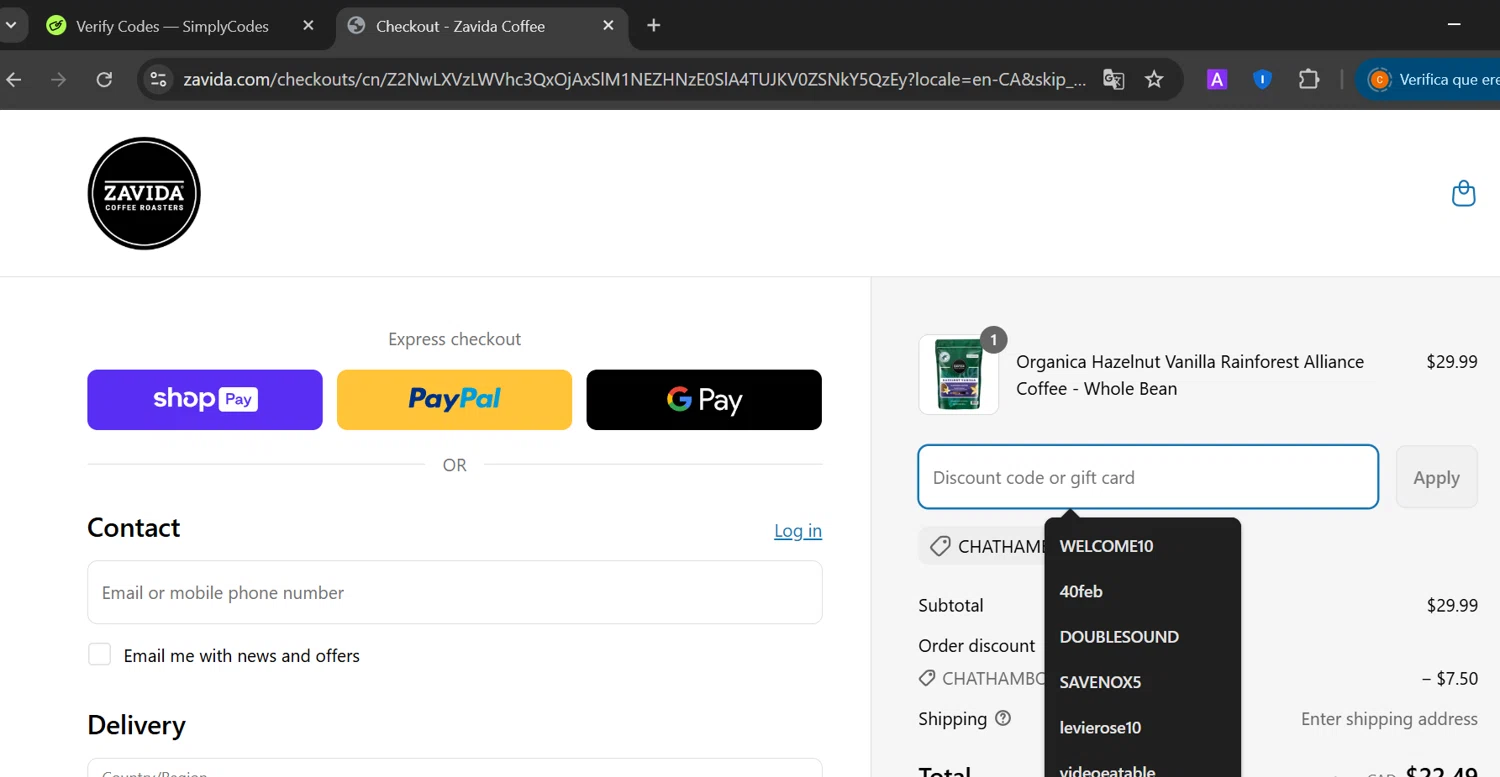Click the Express checkout label
Viewport: 1500px width, 777px height.
(x=455, y=339)
